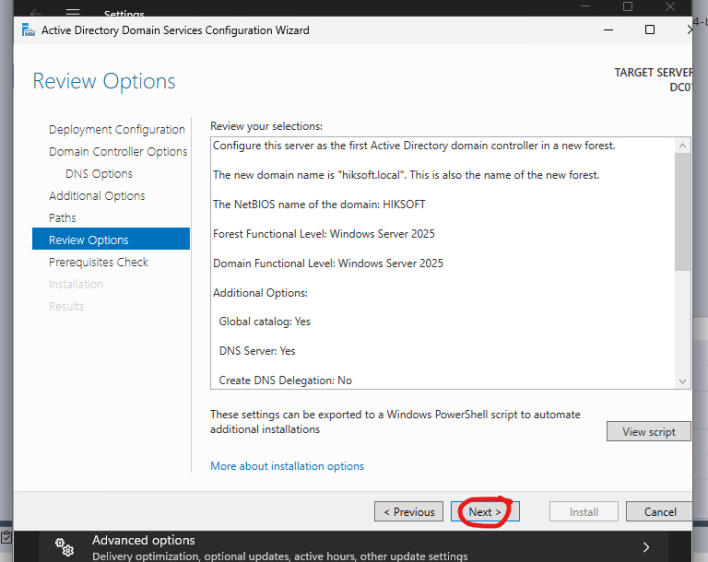Select Prerequisites Check in the sidebar
The width and height of the screenshot is (708, 562).
(98, 262)
